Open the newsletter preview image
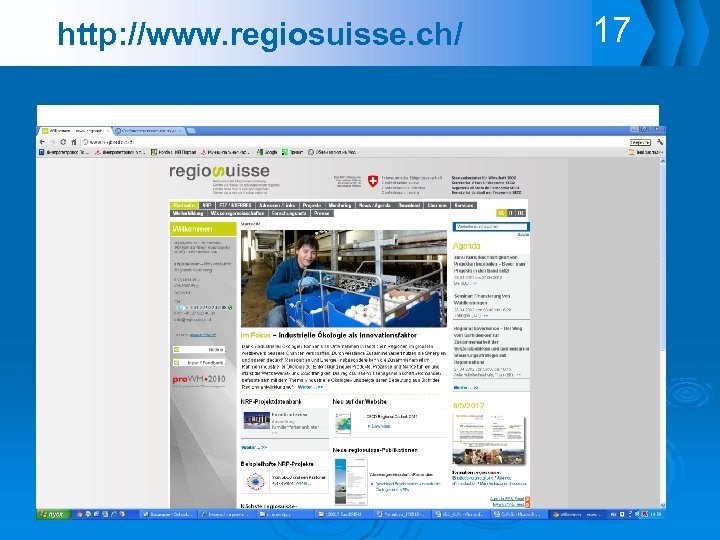Screen dimensions: 720x540 pos(489,439)
